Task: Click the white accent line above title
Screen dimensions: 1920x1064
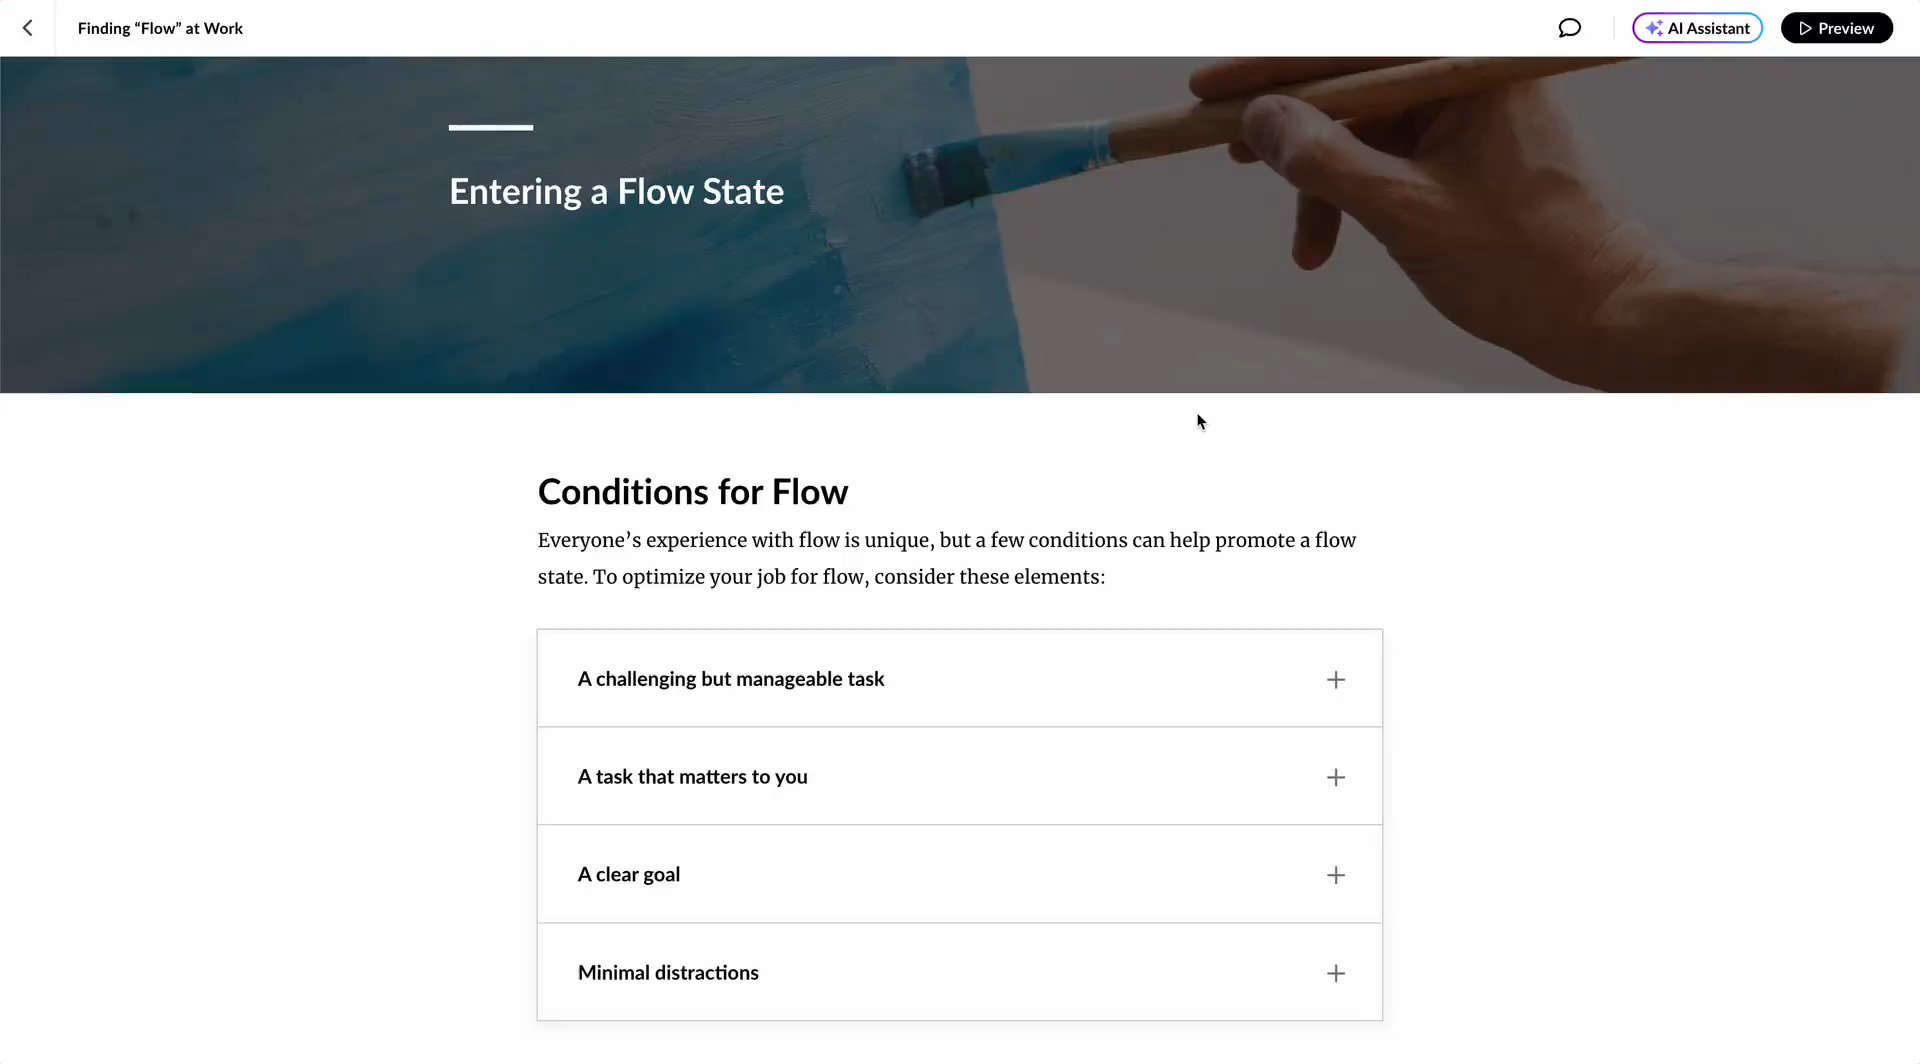Action: (490, 128)
